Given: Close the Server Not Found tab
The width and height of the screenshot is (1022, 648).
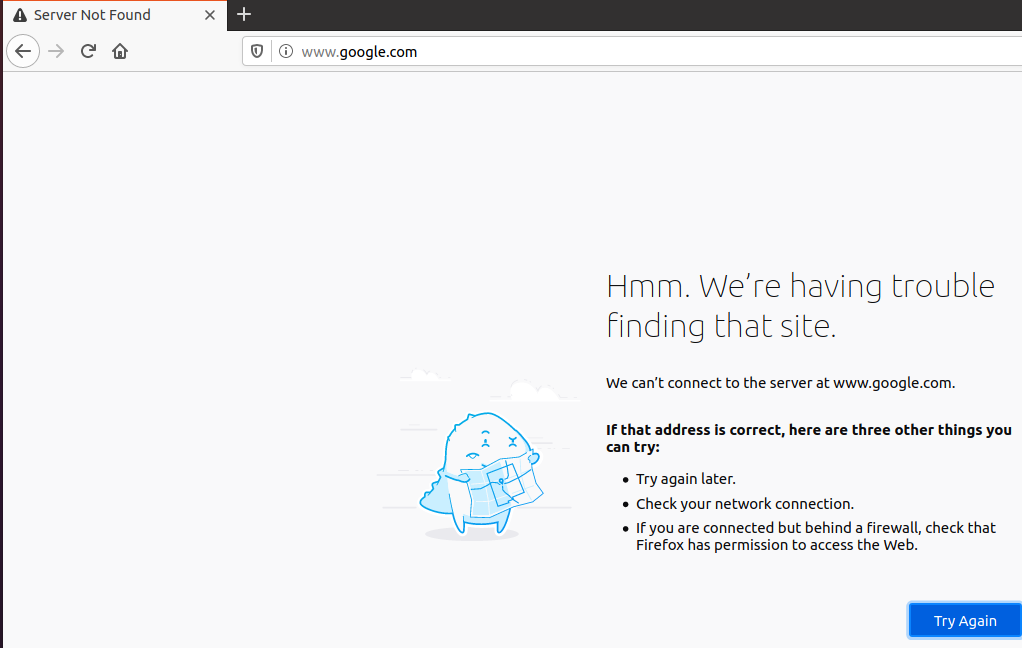Looking at the screenshot, I should [210, 15].
